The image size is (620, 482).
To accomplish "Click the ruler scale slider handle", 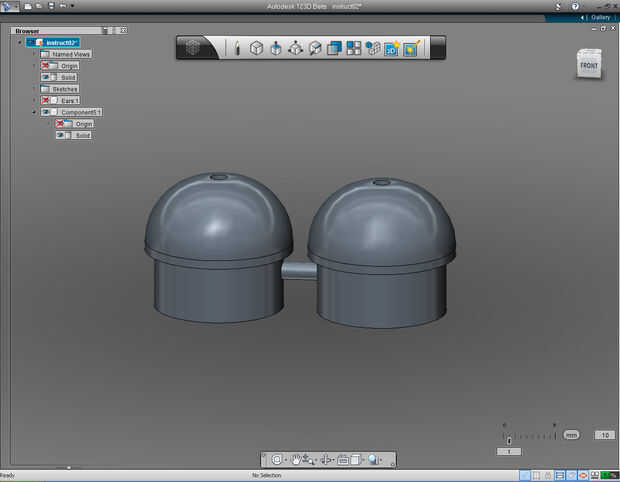I will (509, 439).
